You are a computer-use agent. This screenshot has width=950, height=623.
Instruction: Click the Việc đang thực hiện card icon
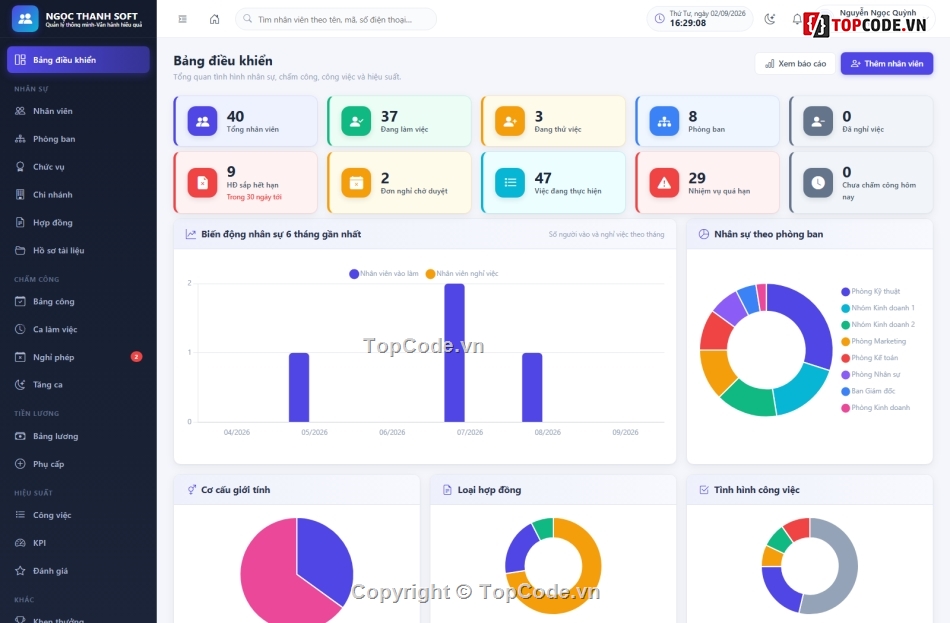(x=510, y=182)
